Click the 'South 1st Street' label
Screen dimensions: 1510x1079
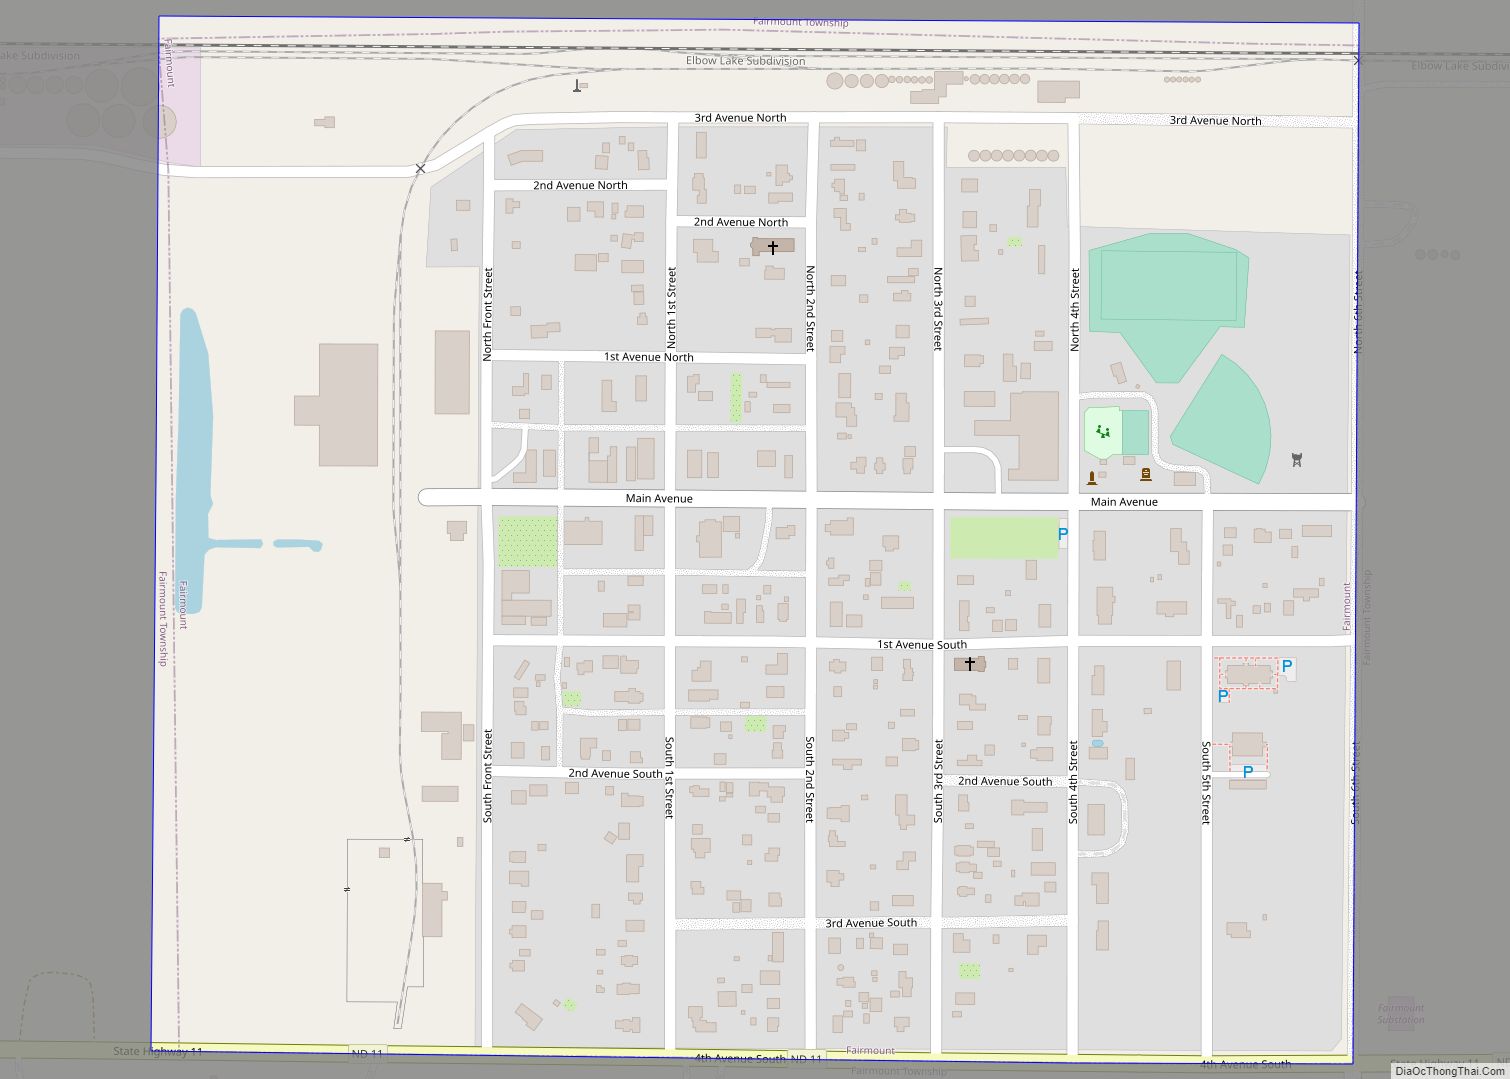669,778
